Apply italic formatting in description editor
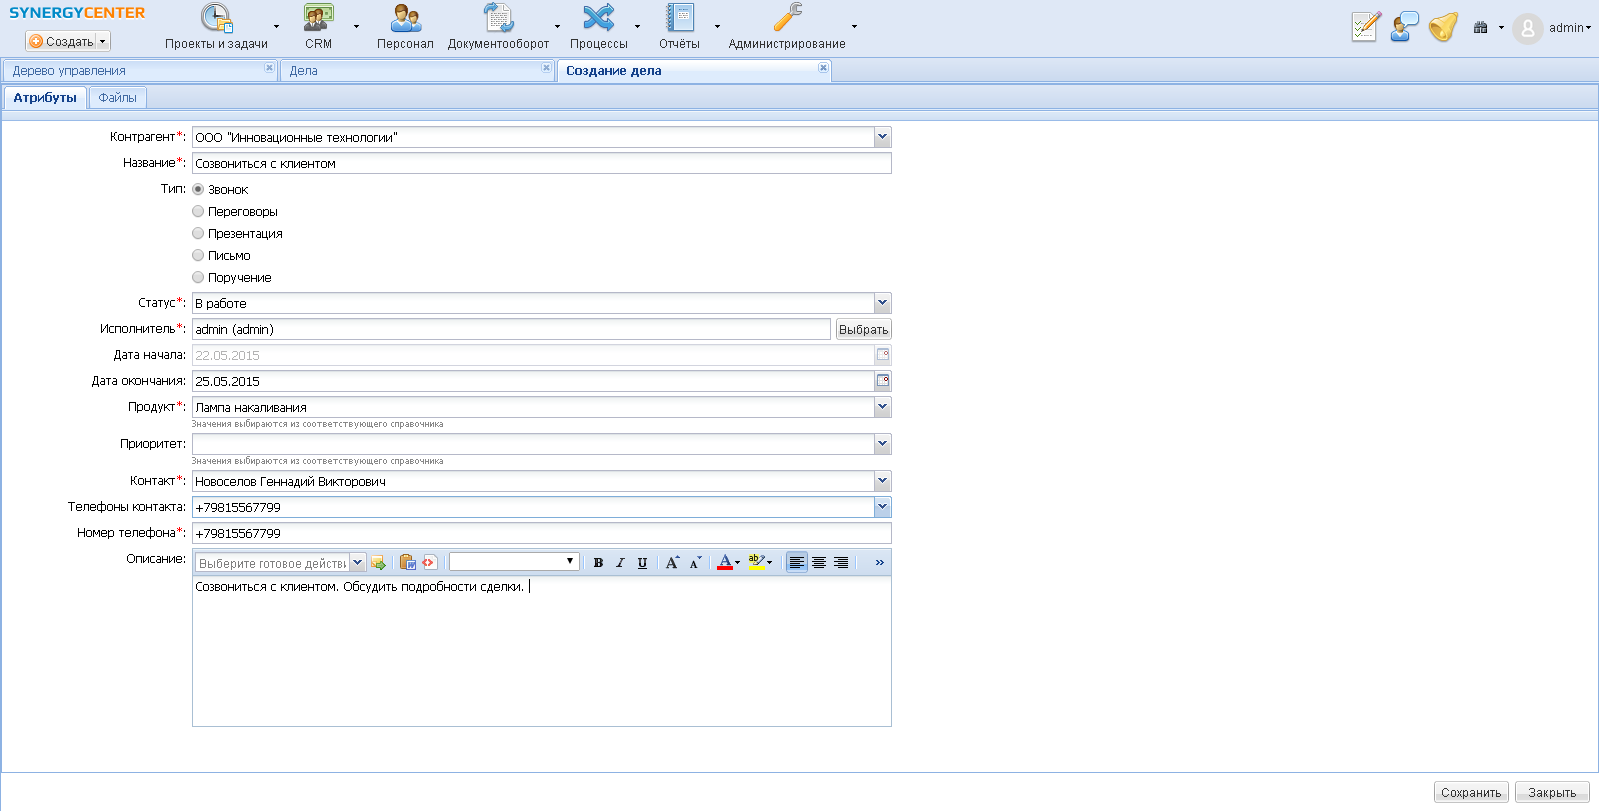Image resolution: width=1599 pixels, height=811 pixels. [620, 563]
